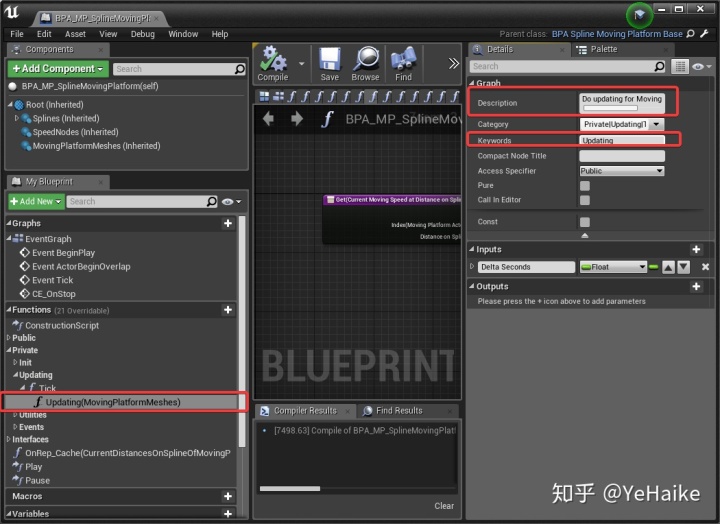The image size is (720, 524).
Task: Open the Debug menu
Action: (x=143, y=34)
